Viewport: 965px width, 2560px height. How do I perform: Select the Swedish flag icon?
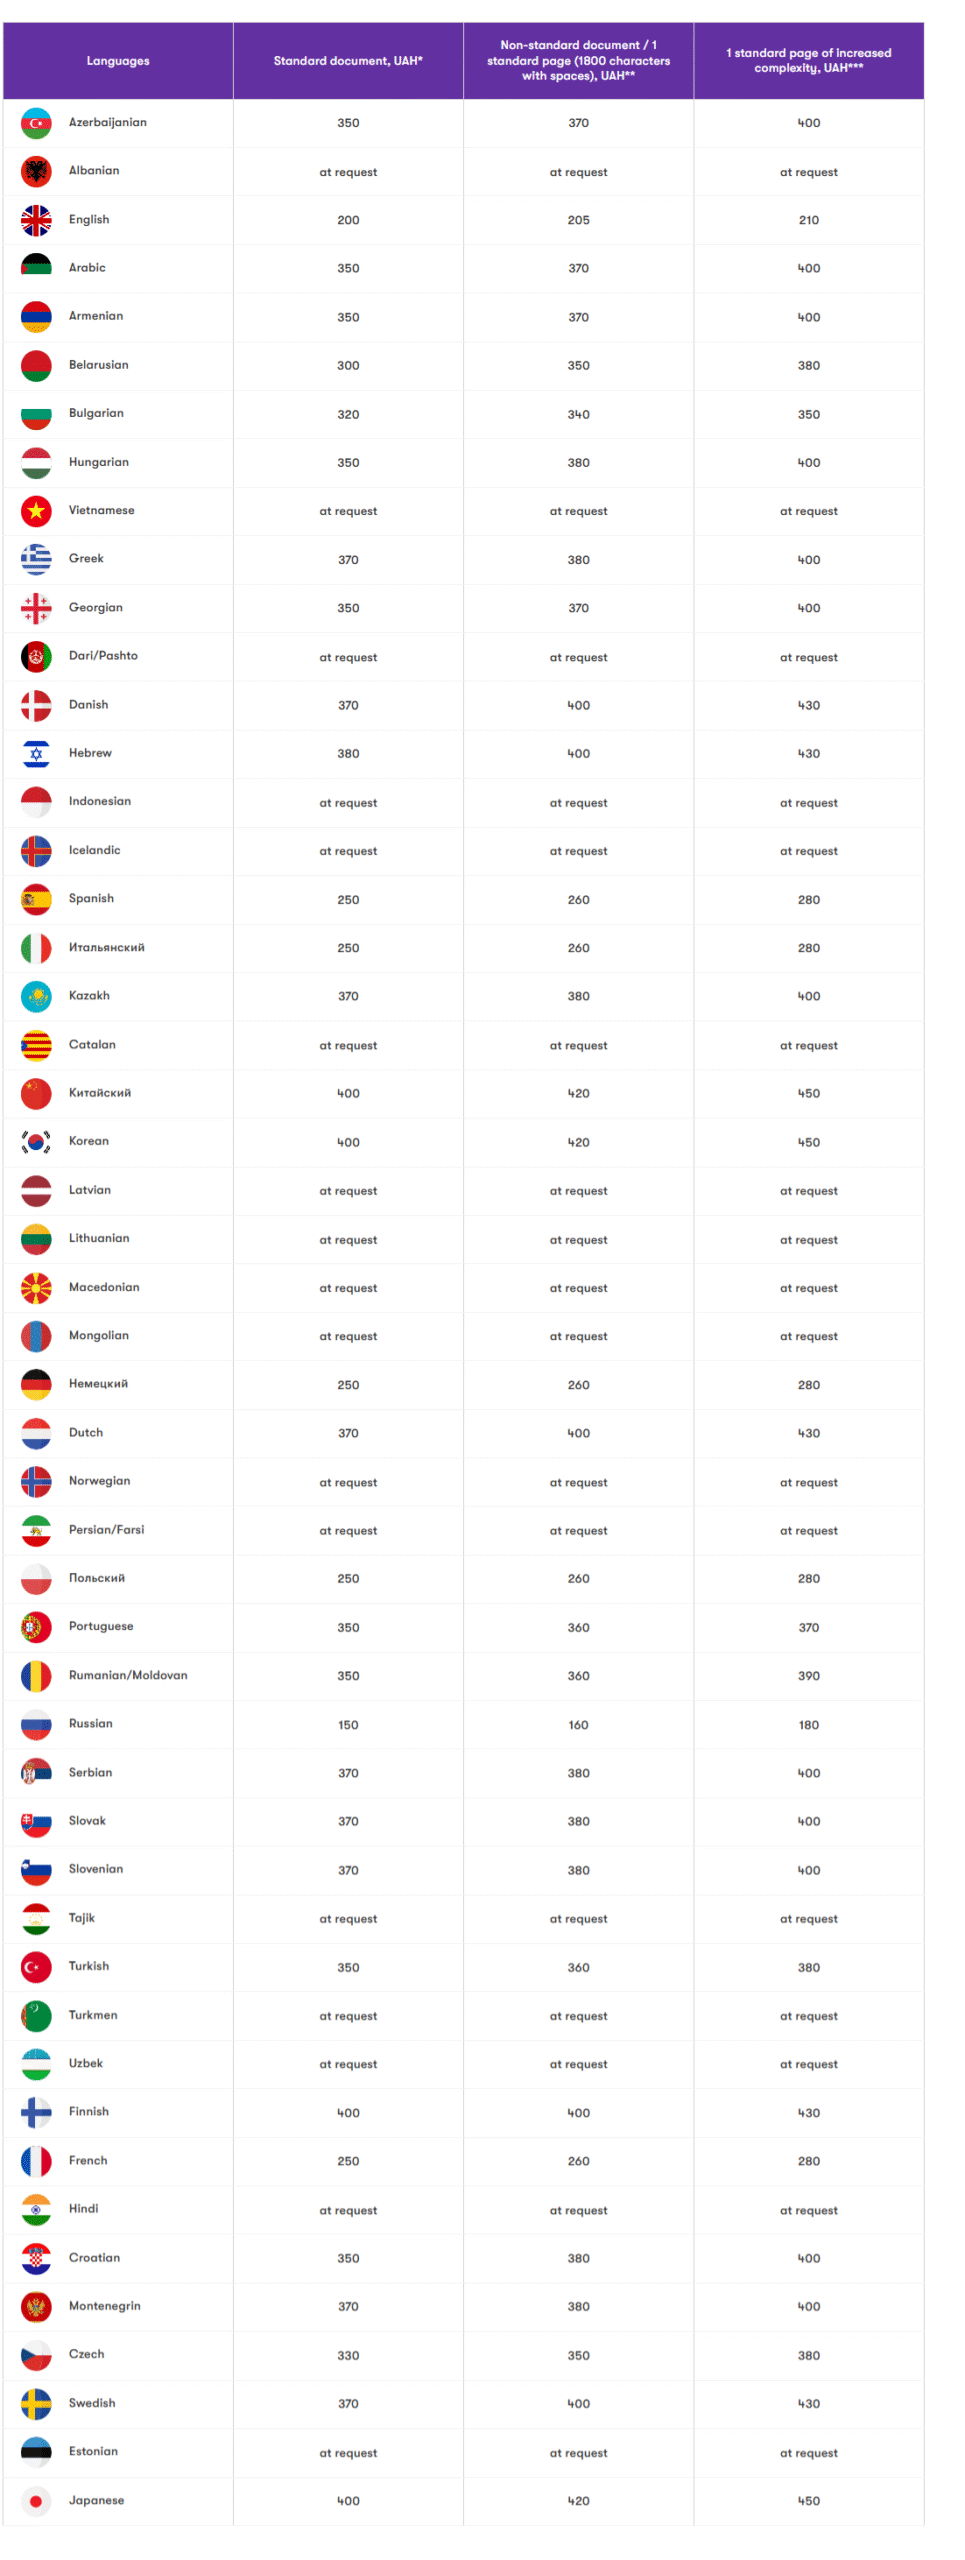coord(36,2404)
